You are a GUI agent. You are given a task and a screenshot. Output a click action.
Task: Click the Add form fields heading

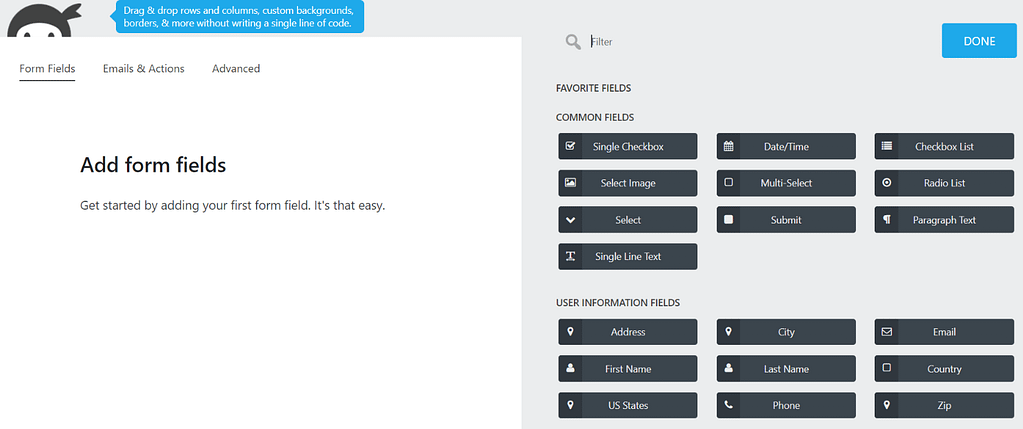[153, 165]
